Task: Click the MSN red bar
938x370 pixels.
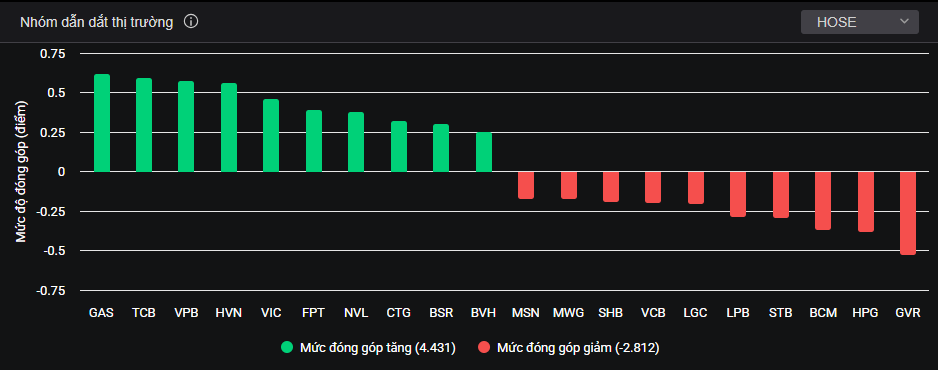Action: (x=526, y=185)
